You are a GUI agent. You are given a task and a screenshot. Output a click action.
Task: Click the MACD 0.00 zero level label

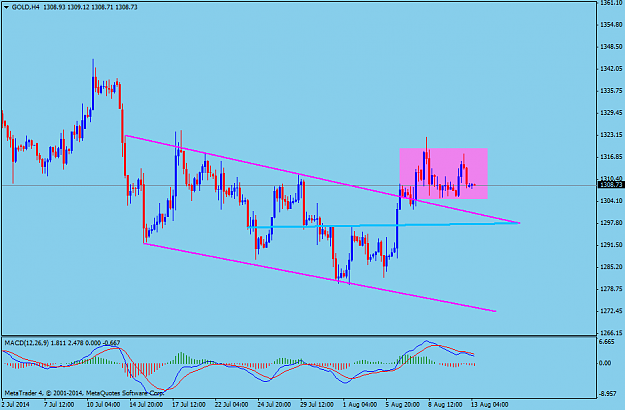tap(606, 363)
